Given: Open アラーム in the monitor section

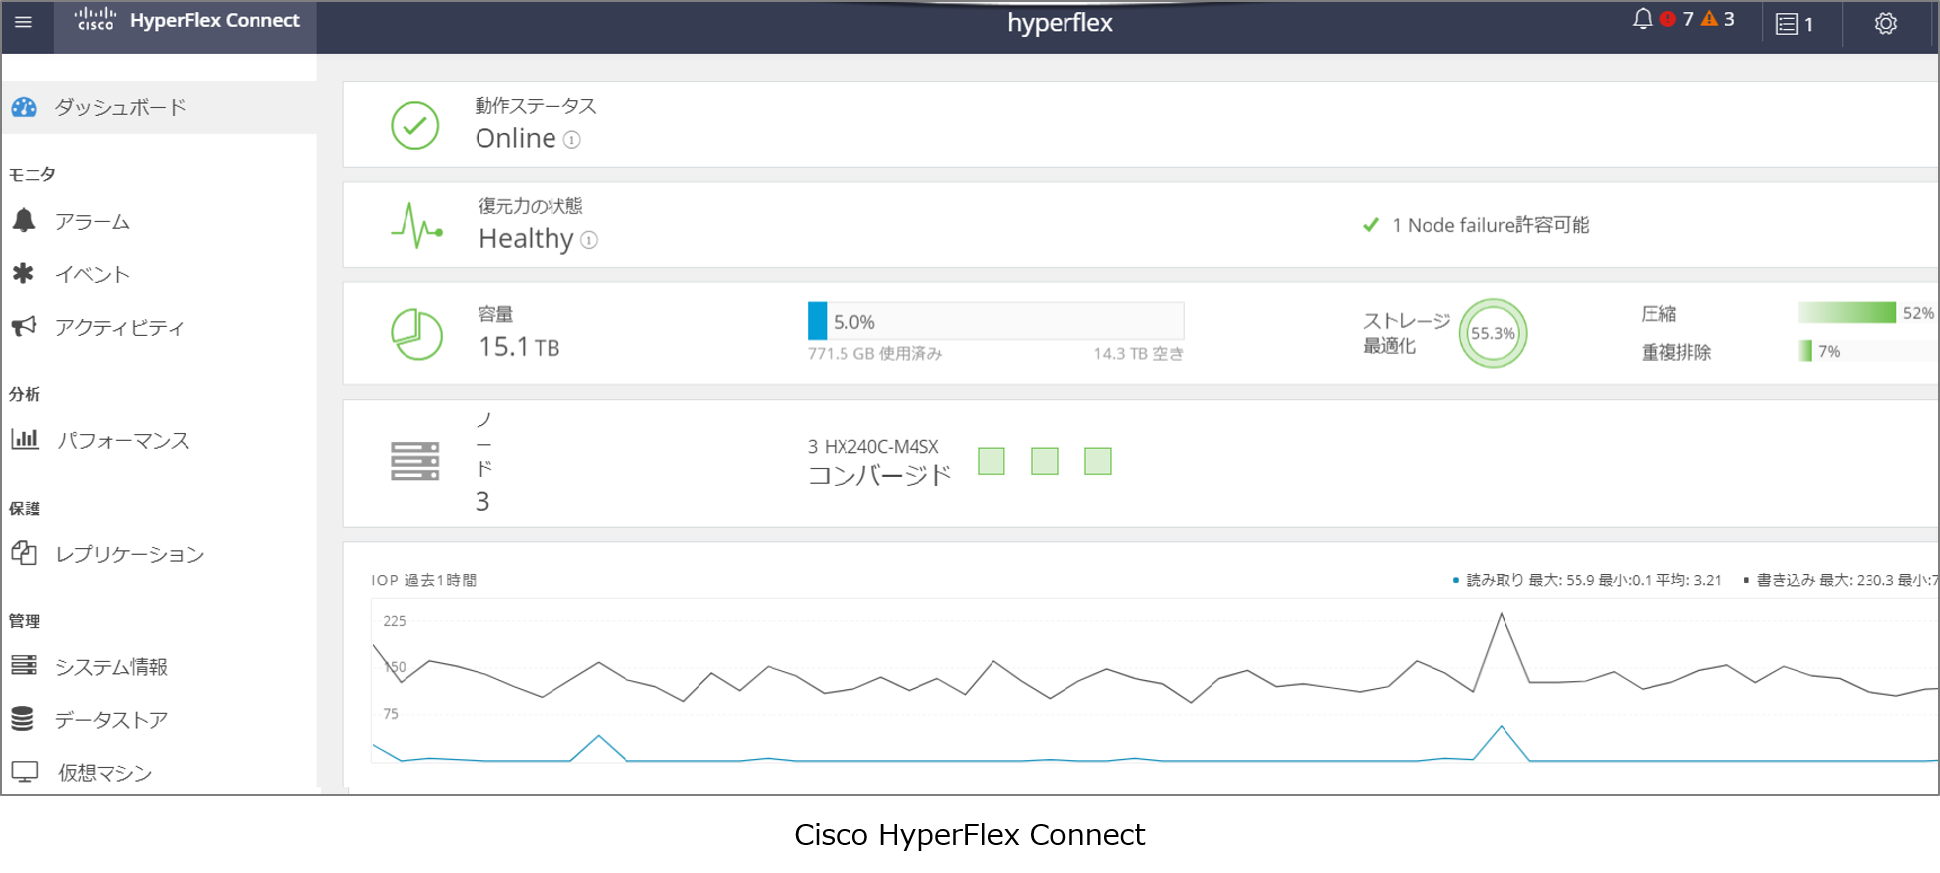Looking at the screenshot, I should pos(92,222).
